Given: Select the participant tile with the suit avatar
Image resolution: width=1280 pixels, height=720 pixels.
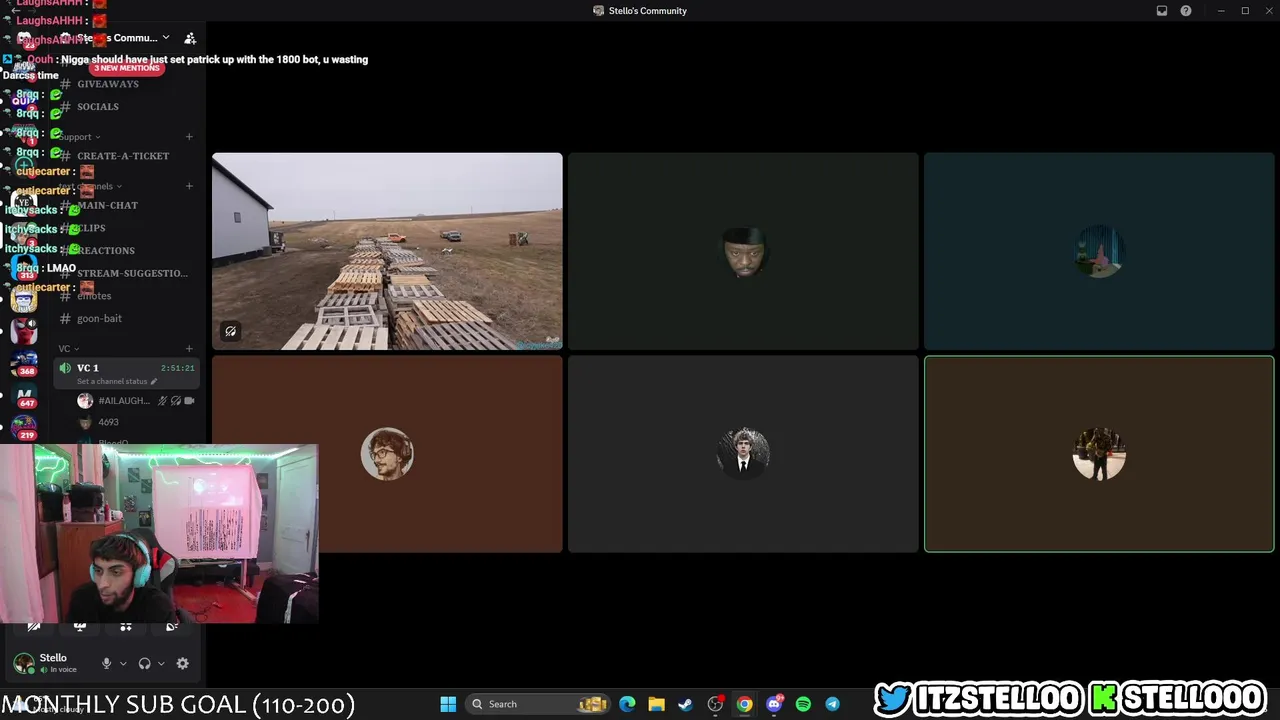Looking at the screenshot, I should pyautogui.click(x=743, y=454).
